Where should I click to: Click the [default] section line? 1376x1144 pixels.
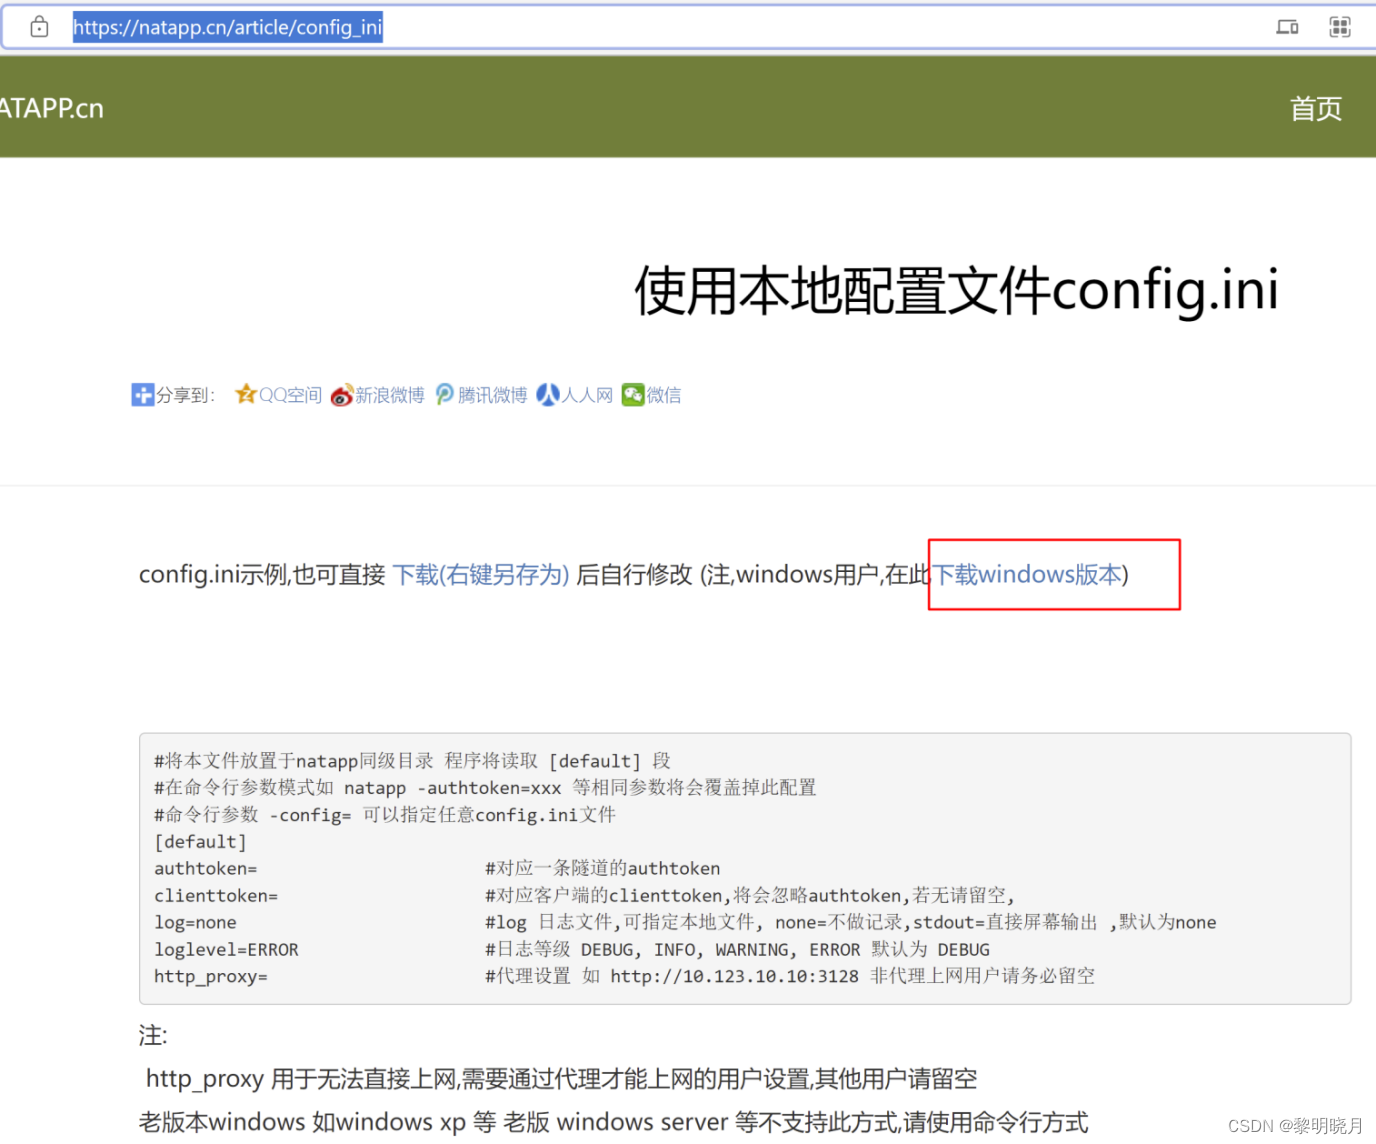point(200,842)
